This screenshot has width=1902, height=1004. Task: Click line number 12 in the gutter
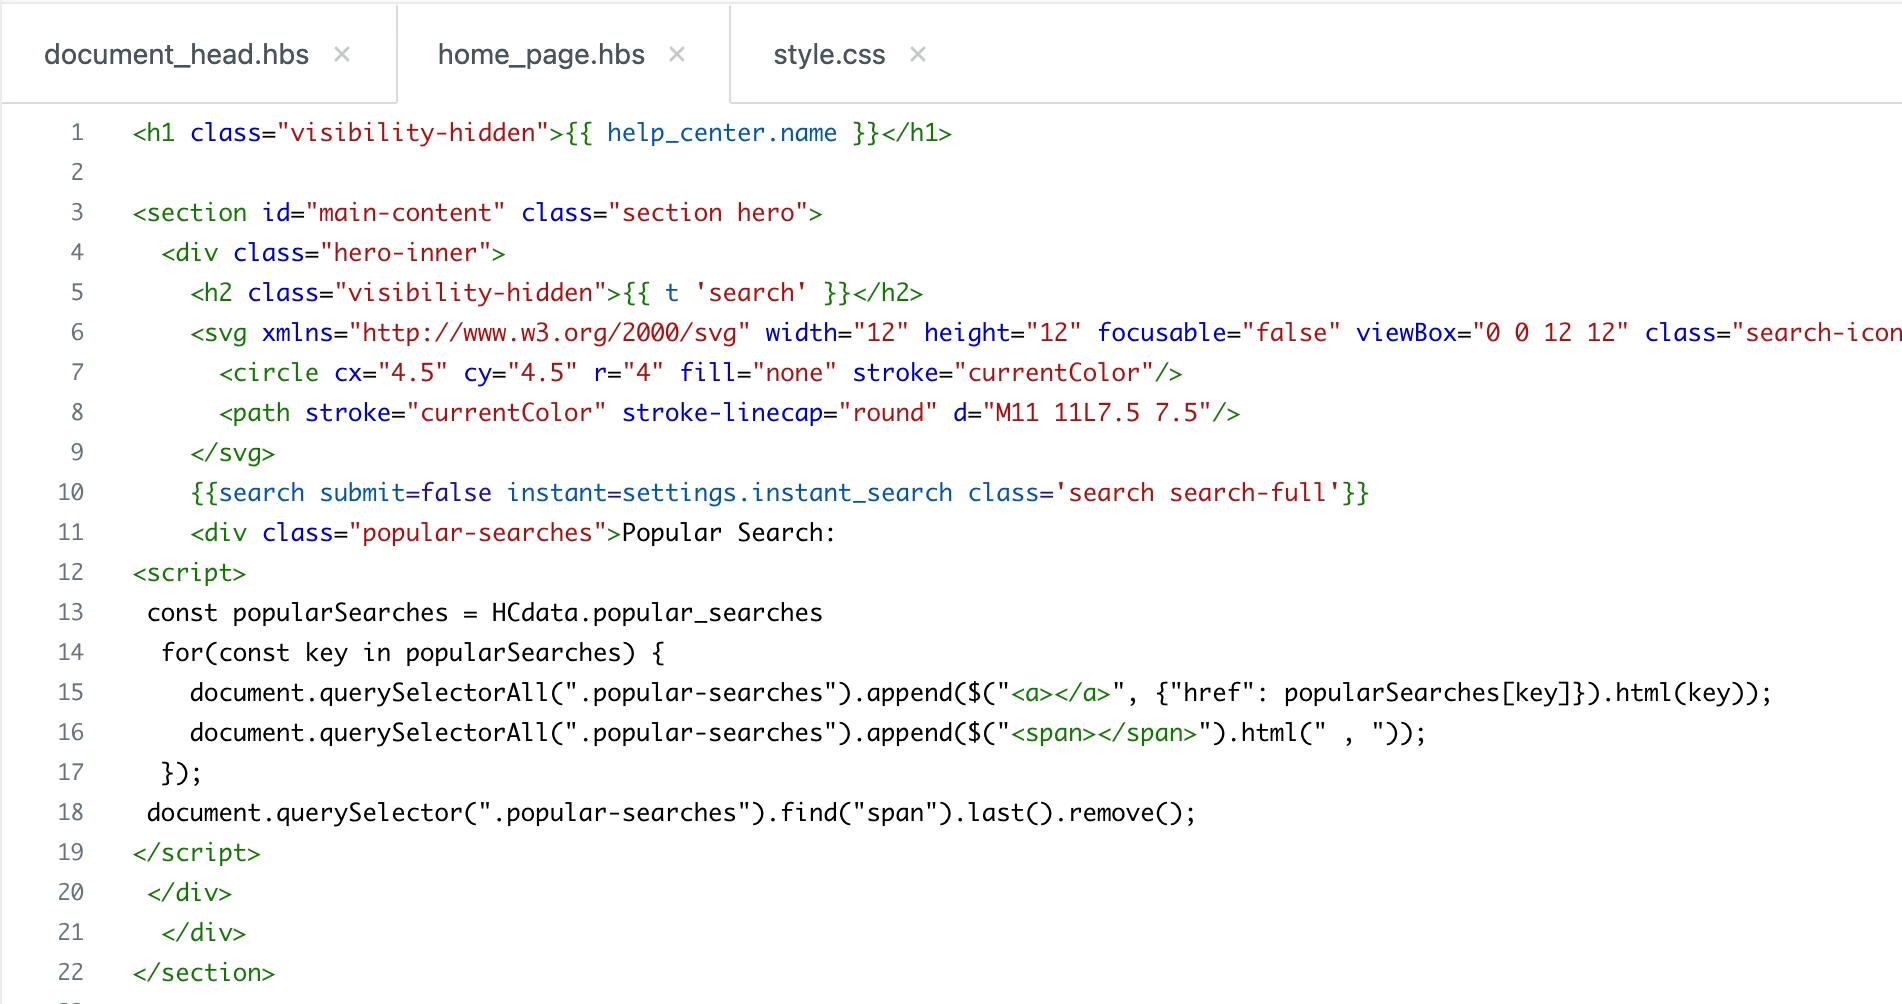(70, 573)
